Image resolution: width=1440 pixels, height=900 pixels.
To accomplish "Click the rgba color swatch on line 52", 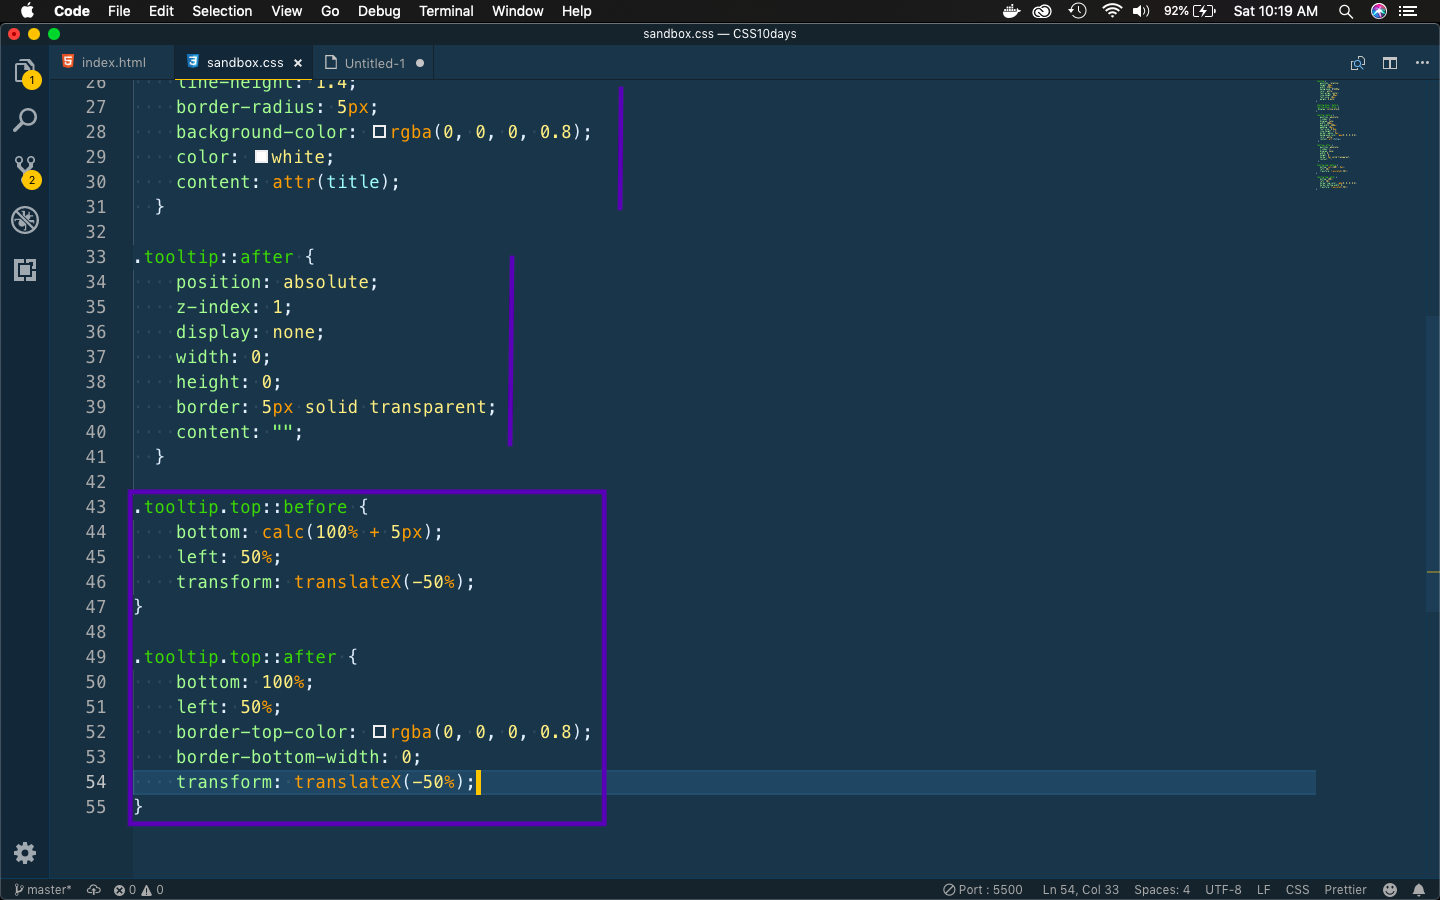I will (x=380, y=732).
